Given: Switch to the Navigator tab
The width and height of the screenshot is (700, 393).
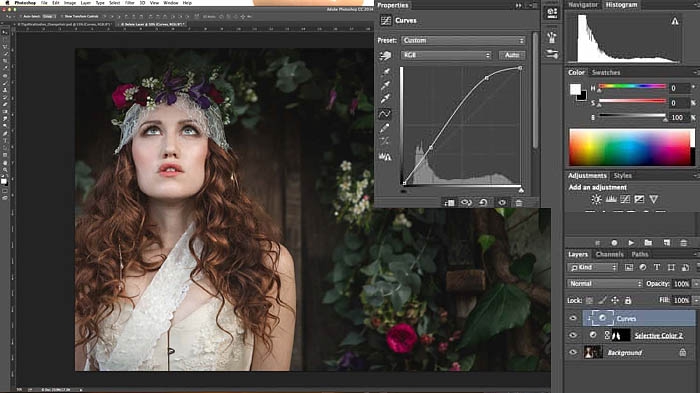Looking at the screenshot, I should click(x=583, y=4).
